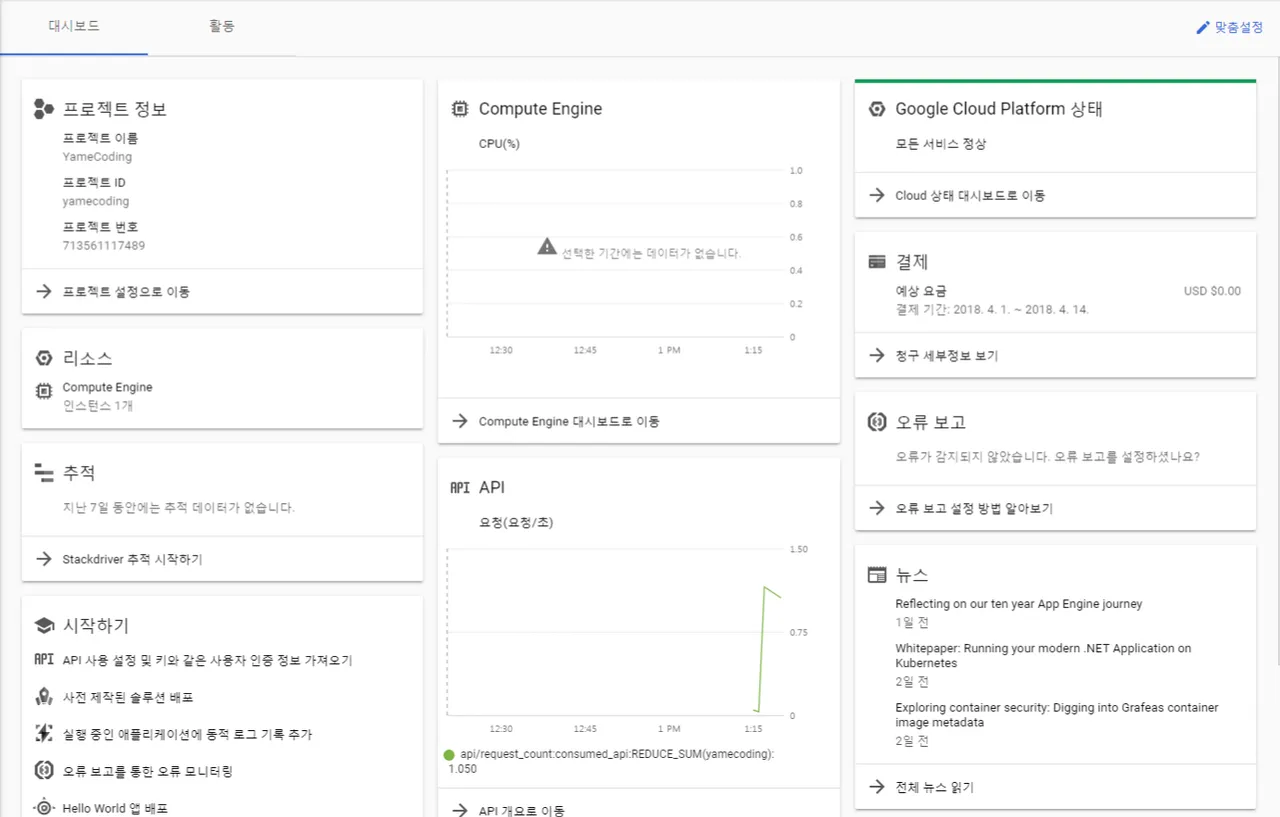The height and width of the screenshot is (817, 1280).
Task: Click arrow icon beside 전체 뉴스 읽기
Action: pyautogui.click(x=877, y=787)
